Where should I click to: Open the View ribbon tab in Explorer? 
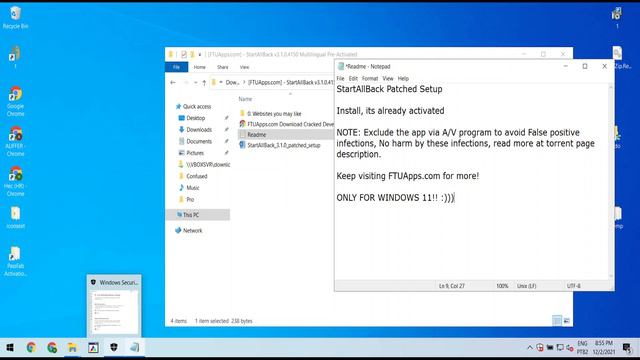click(x=244, y=67)
